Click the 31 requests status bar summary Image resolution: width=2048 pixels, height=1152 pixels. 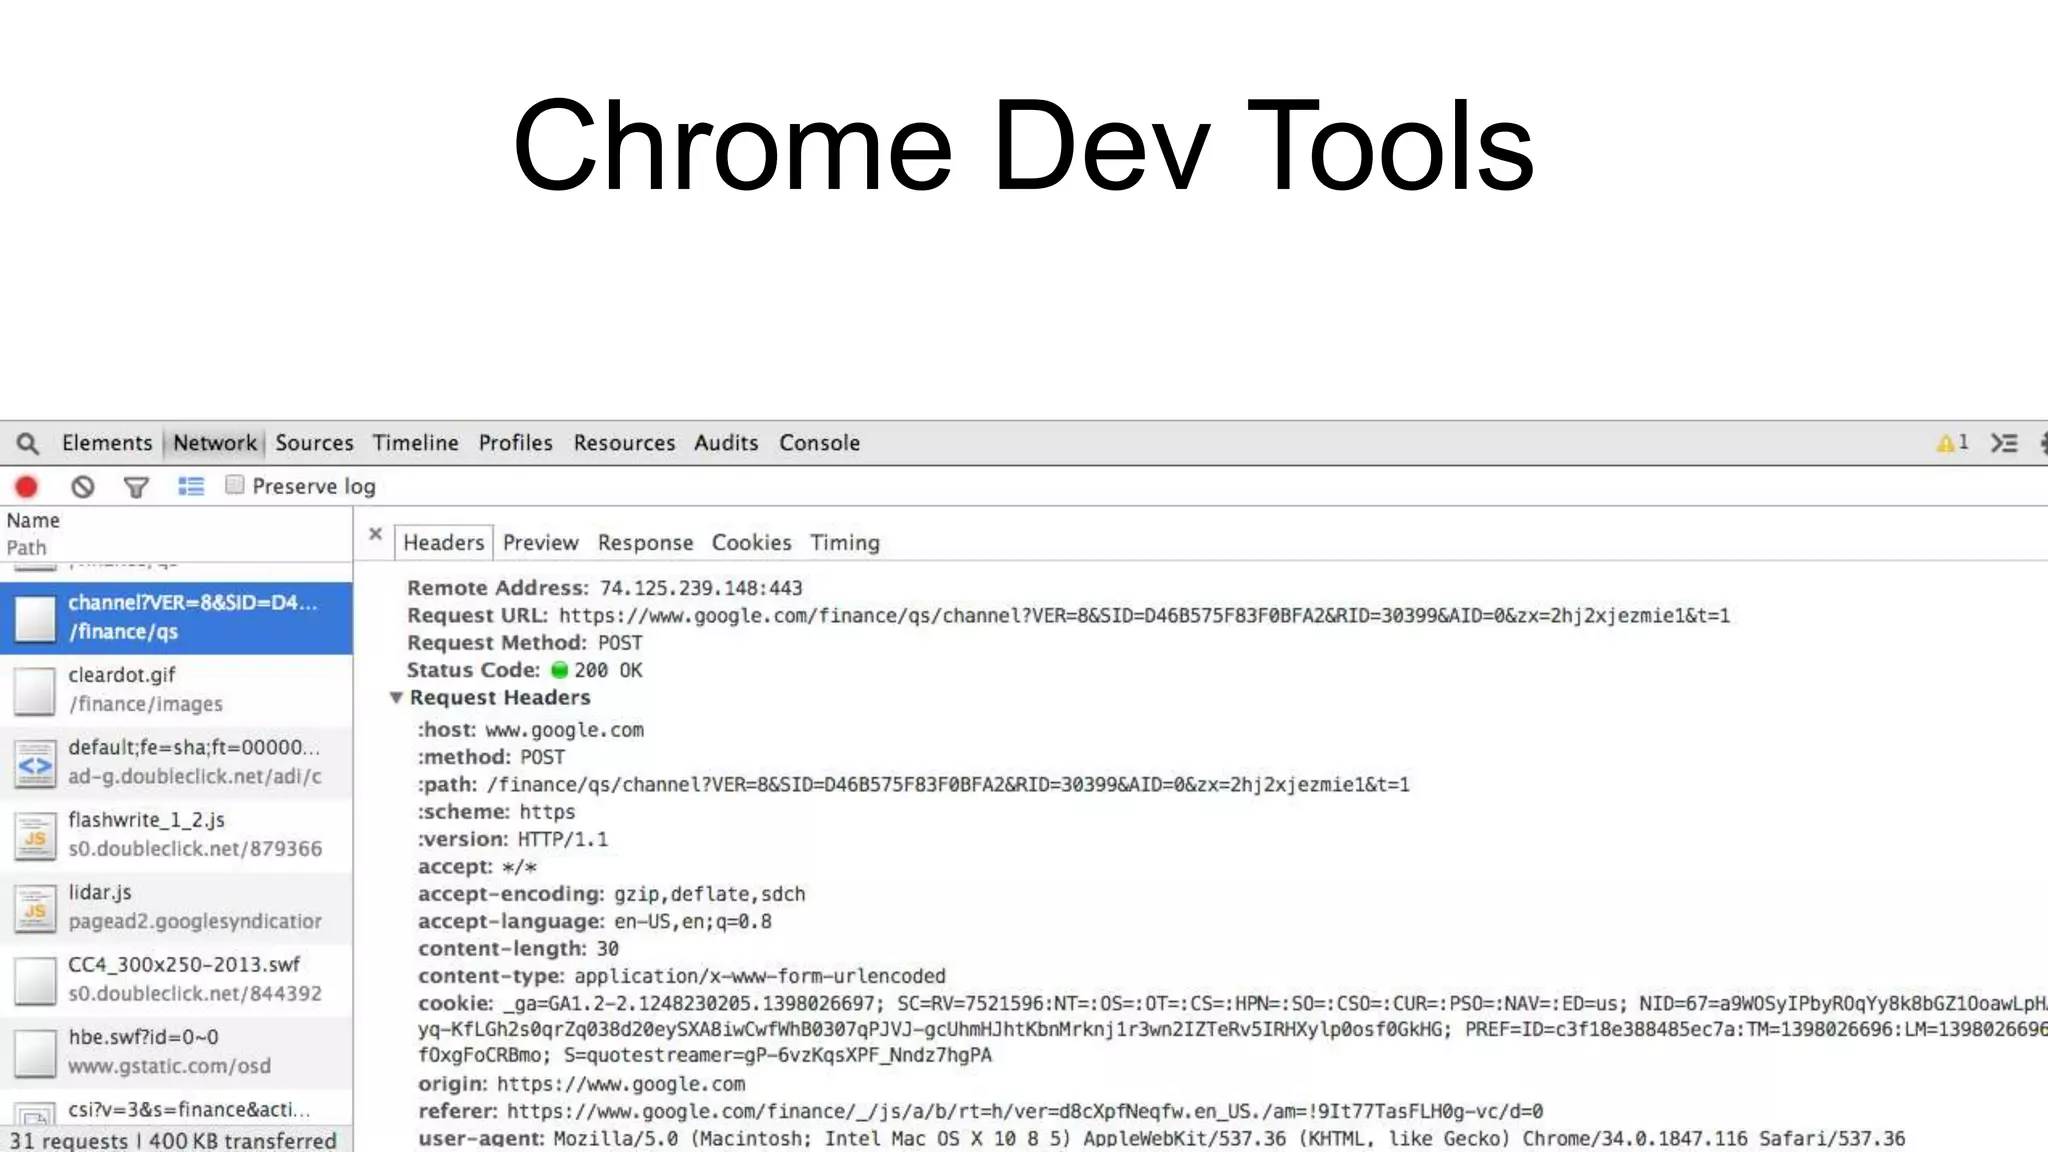(x=173, y=1140)
